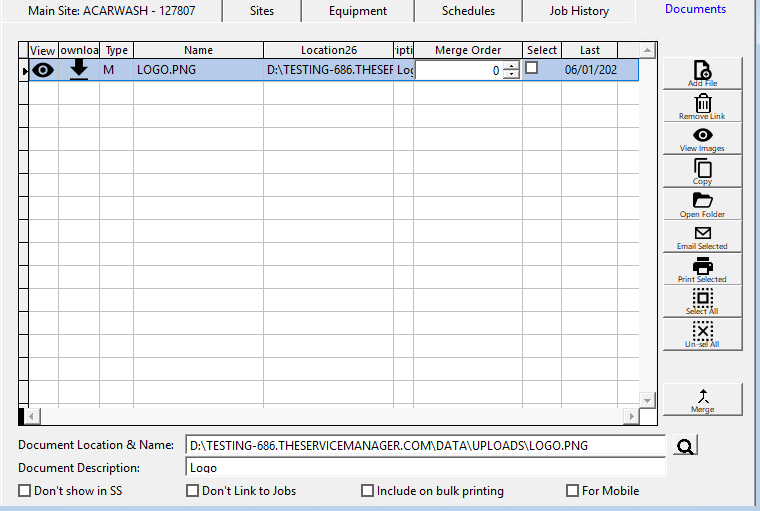Click the Select All icon button
Viewport: 760px width, 511px height.
click(x=702, y=301)
